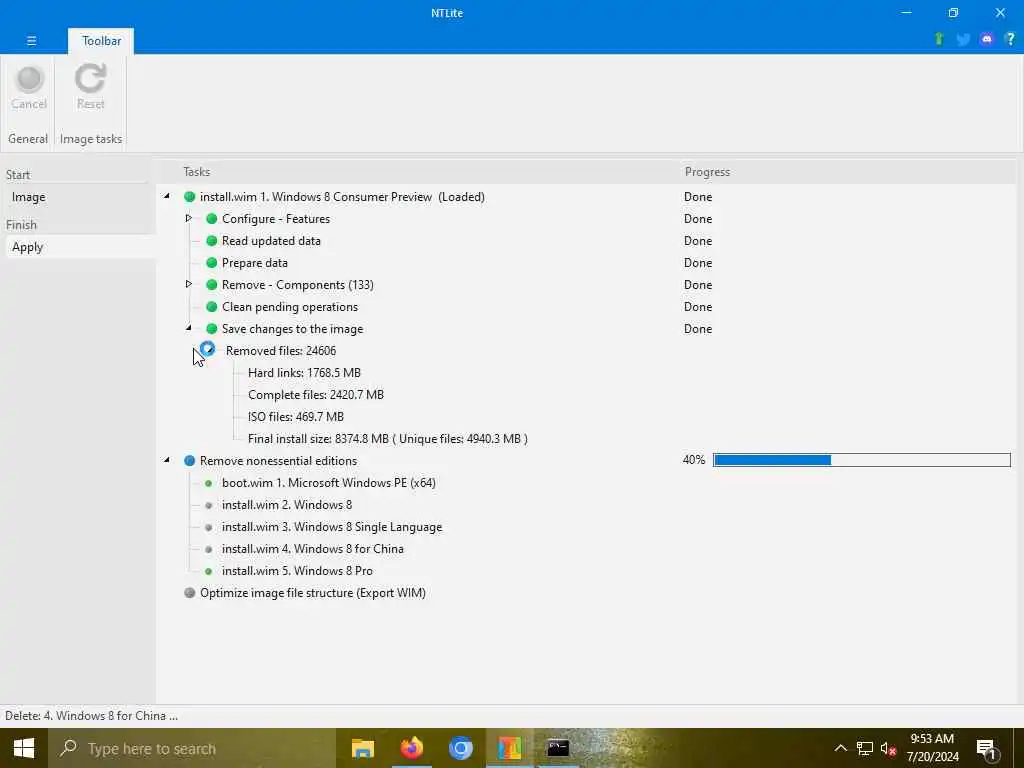Click the small green dot beside boot.wim 1

(x=208, y=483)
